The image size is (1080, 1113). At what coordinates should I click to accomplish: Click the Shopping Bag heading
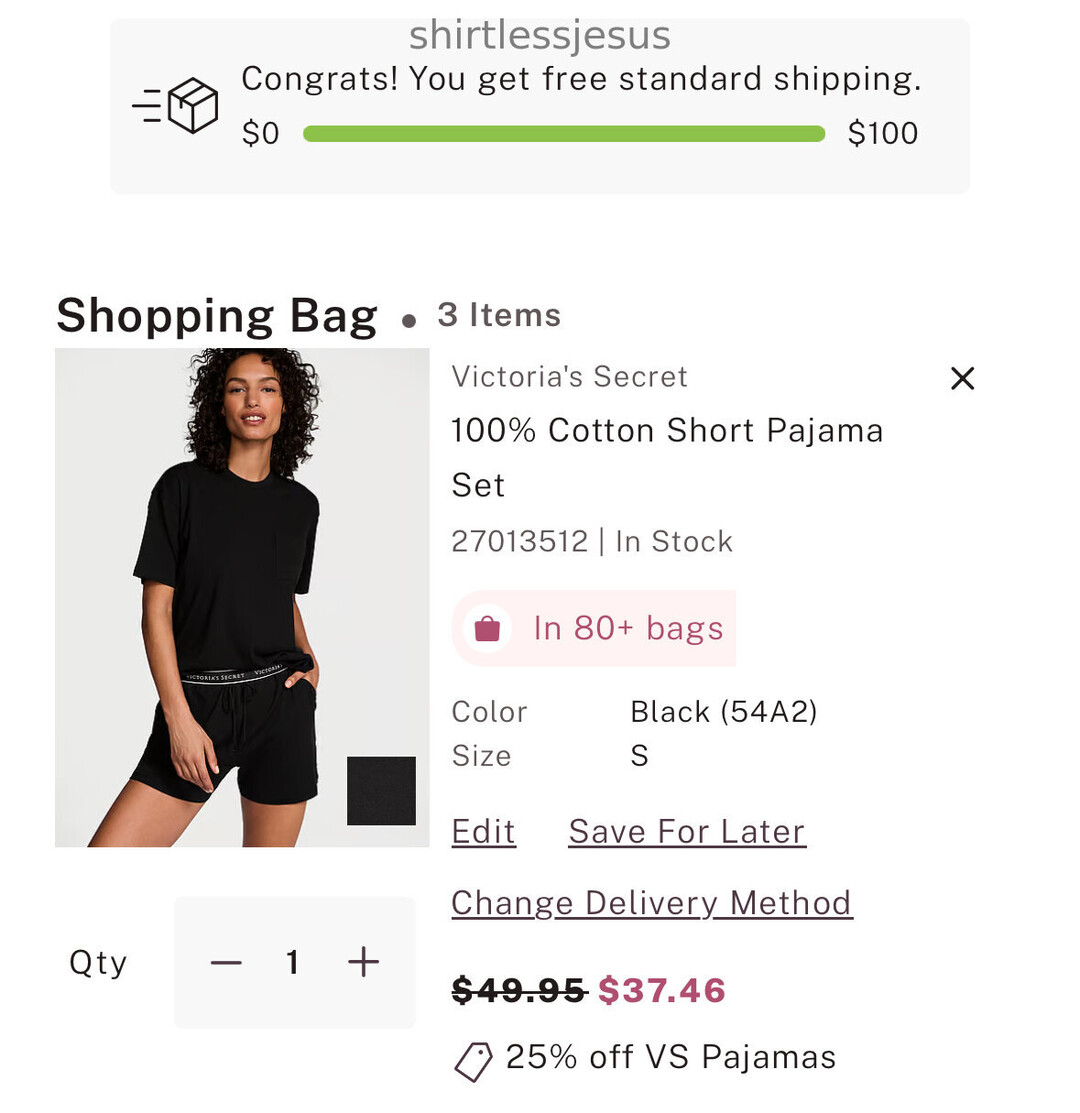pos(216,316)
